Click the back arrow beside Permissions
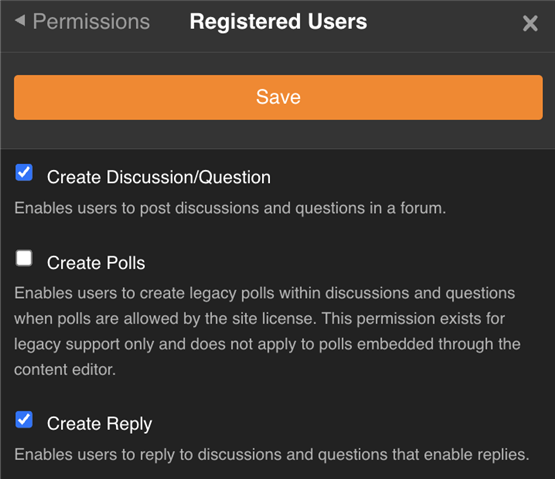Screen dimensions: 555x479 point(20,21)
